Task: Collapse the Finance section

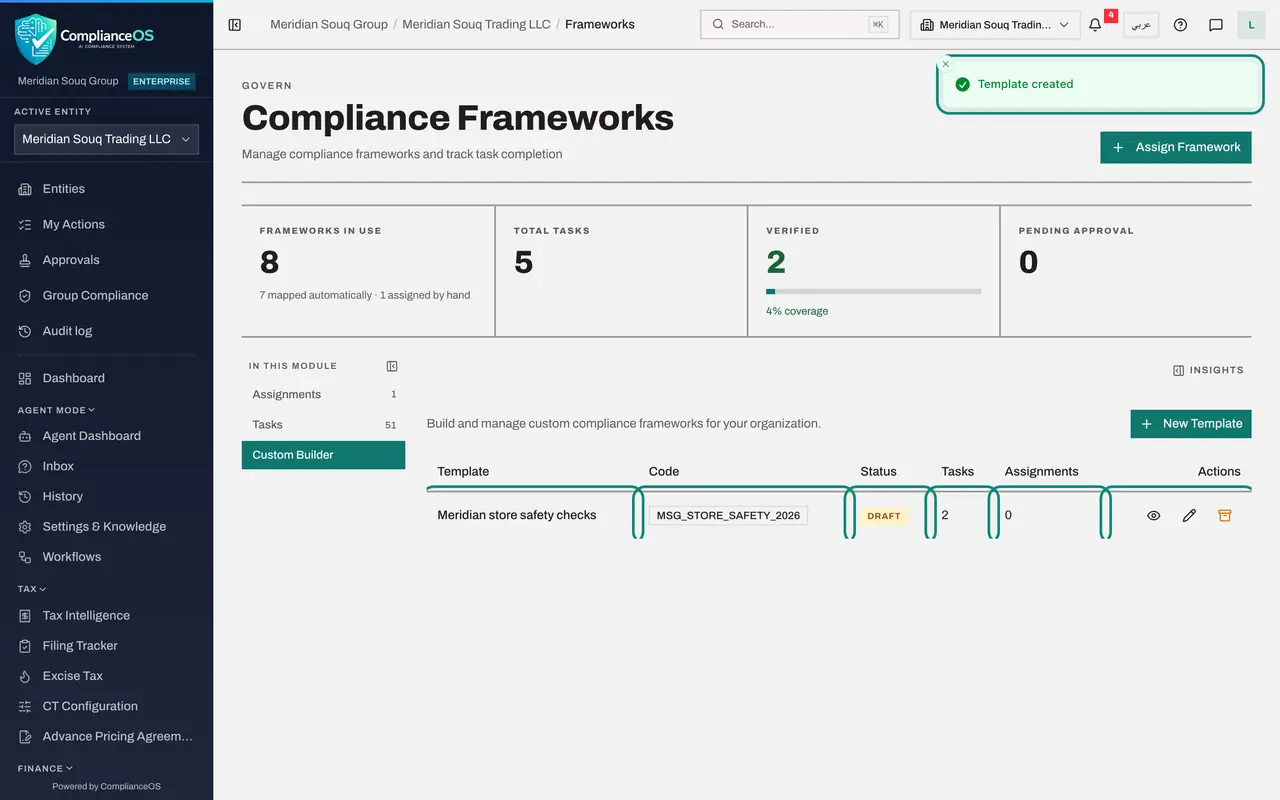Action: tap(46, 768)
